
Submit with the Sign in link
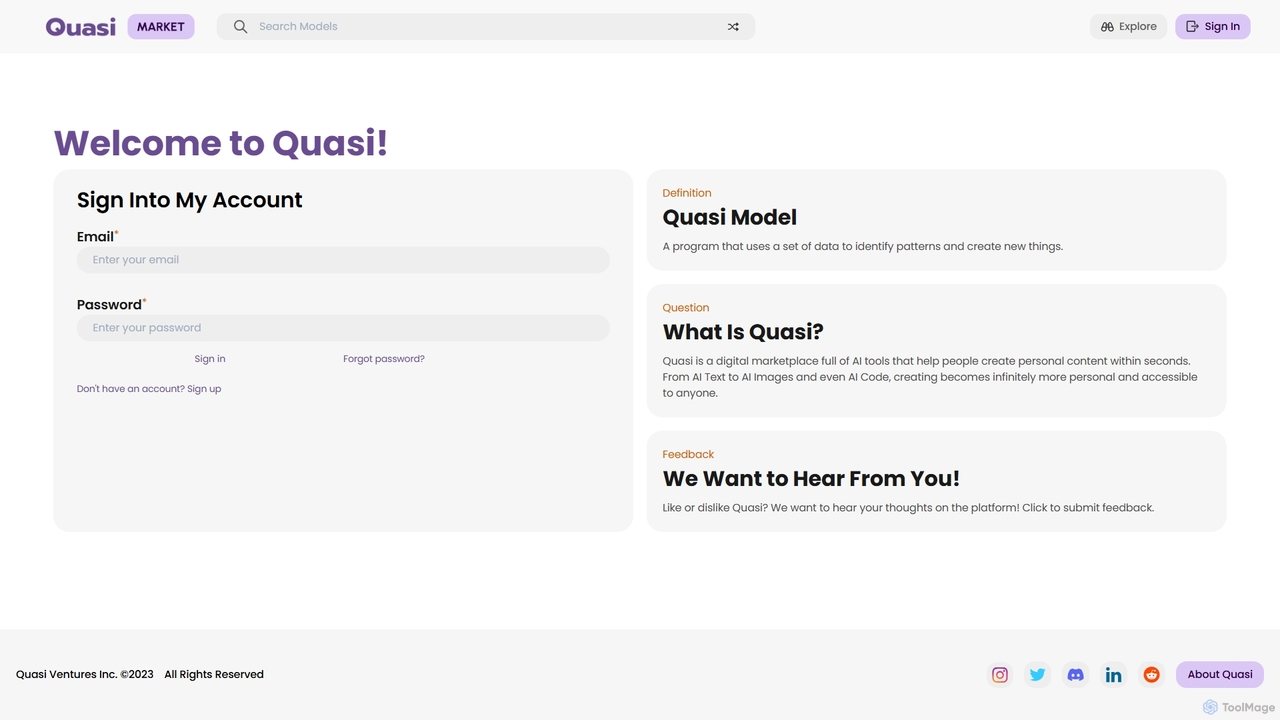[x=210, y=359]
